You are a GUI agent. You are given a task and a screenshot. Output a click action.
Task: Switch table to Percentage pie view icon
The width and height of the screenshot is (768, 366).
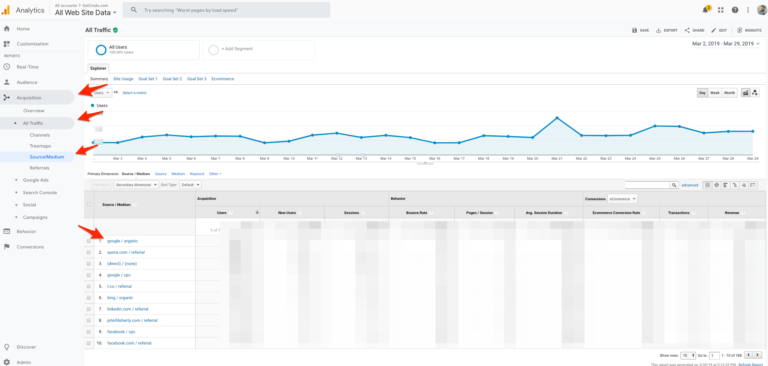pyautogui.click(x=716, y=185)
